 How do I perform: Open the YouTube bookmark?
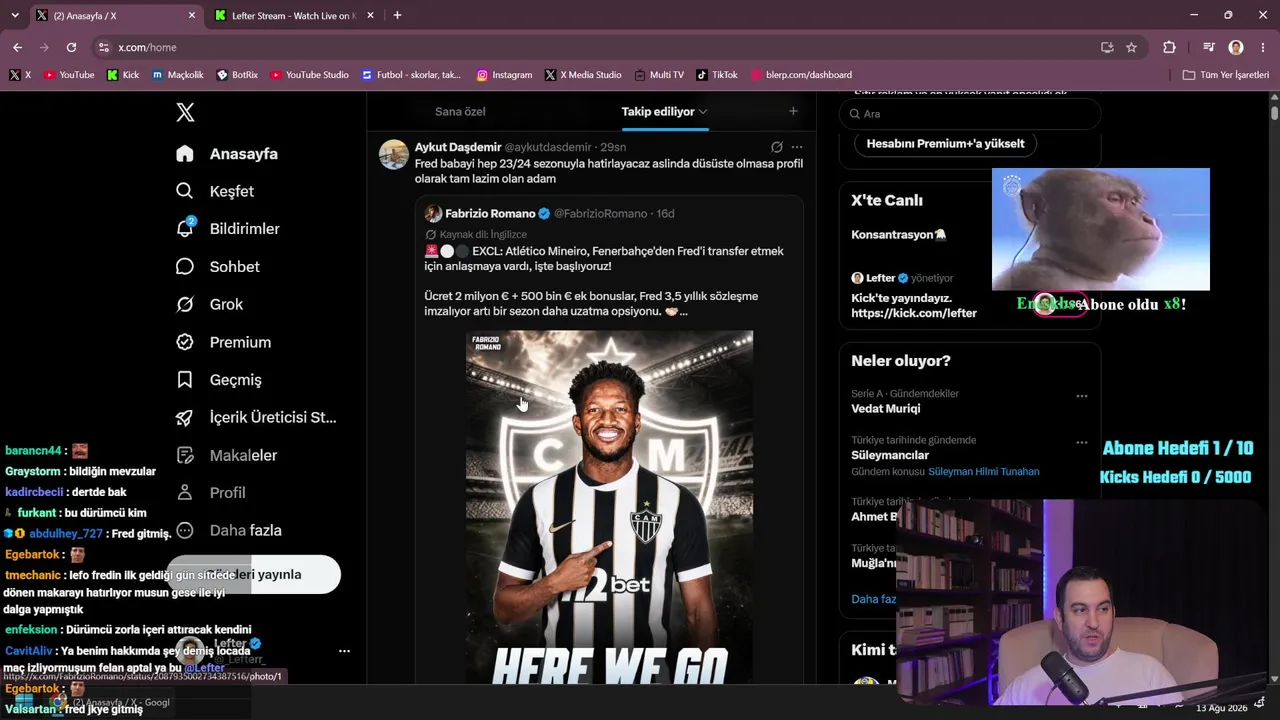coord(69,75)
